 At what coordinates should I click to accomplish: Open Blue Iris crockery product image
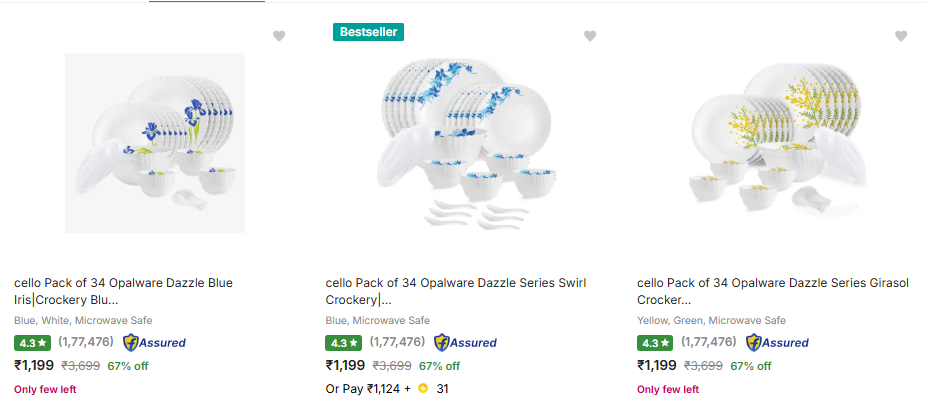coord(155,143)
